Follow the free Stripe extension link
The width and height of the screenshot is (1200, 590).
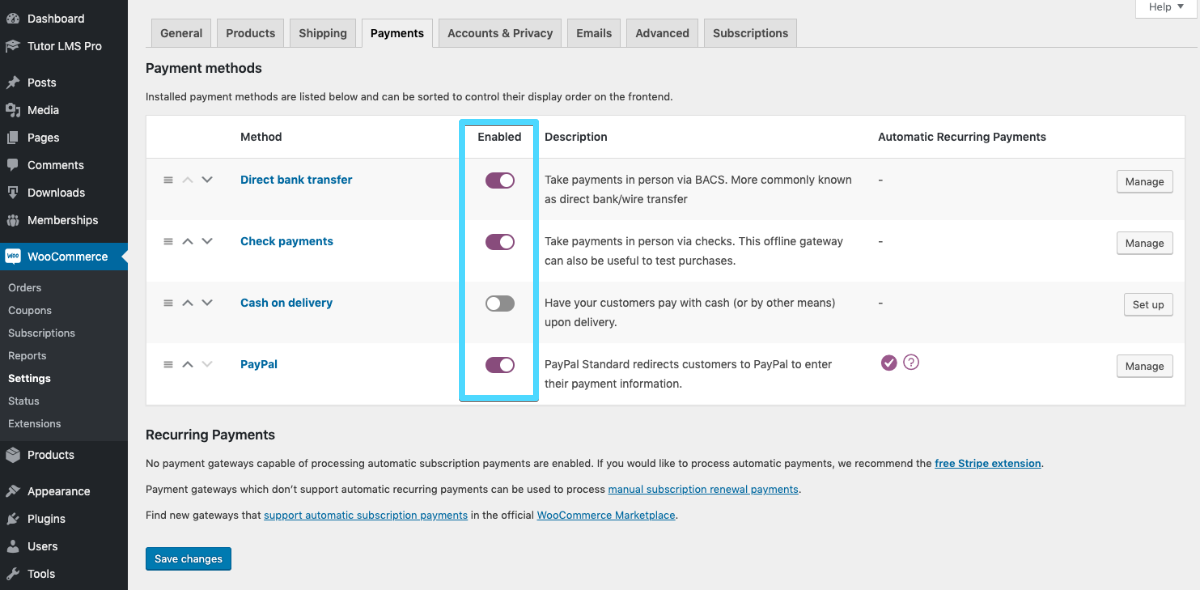pyautogui.click(x=988, y=463)
